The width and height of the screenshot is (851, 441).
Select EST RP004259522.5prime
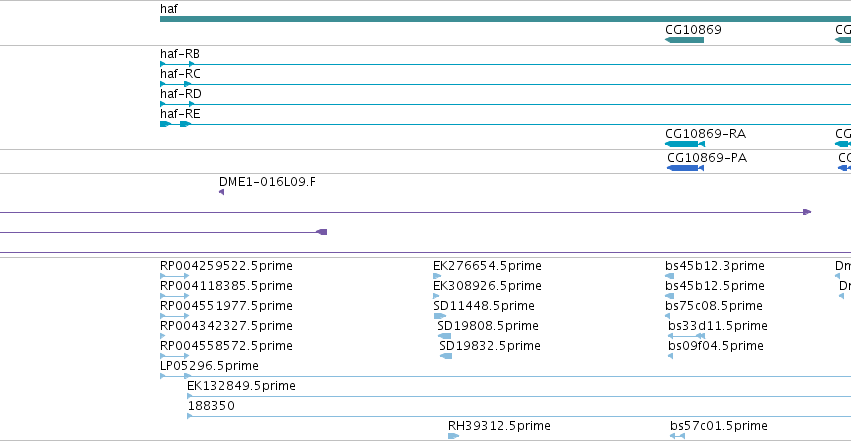pyautogui.click(x=226, y=266)
